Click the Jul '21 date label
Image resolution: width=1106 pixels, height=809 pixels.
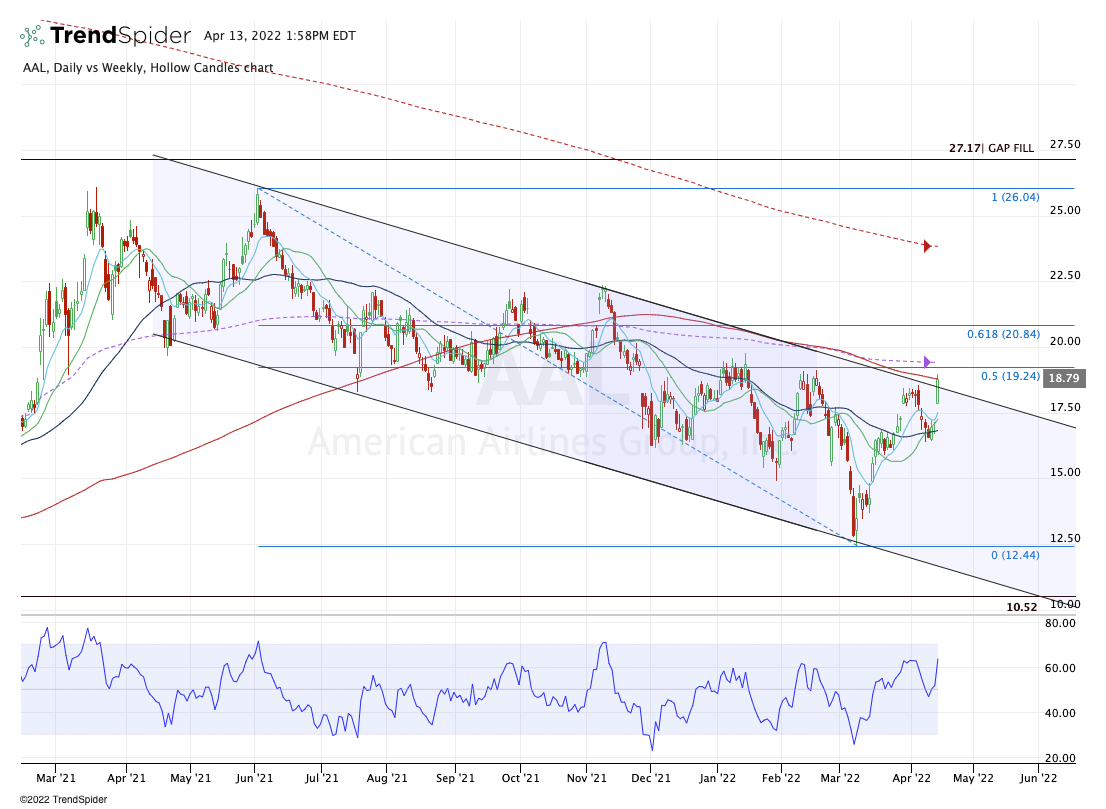[x=321, y=778]
